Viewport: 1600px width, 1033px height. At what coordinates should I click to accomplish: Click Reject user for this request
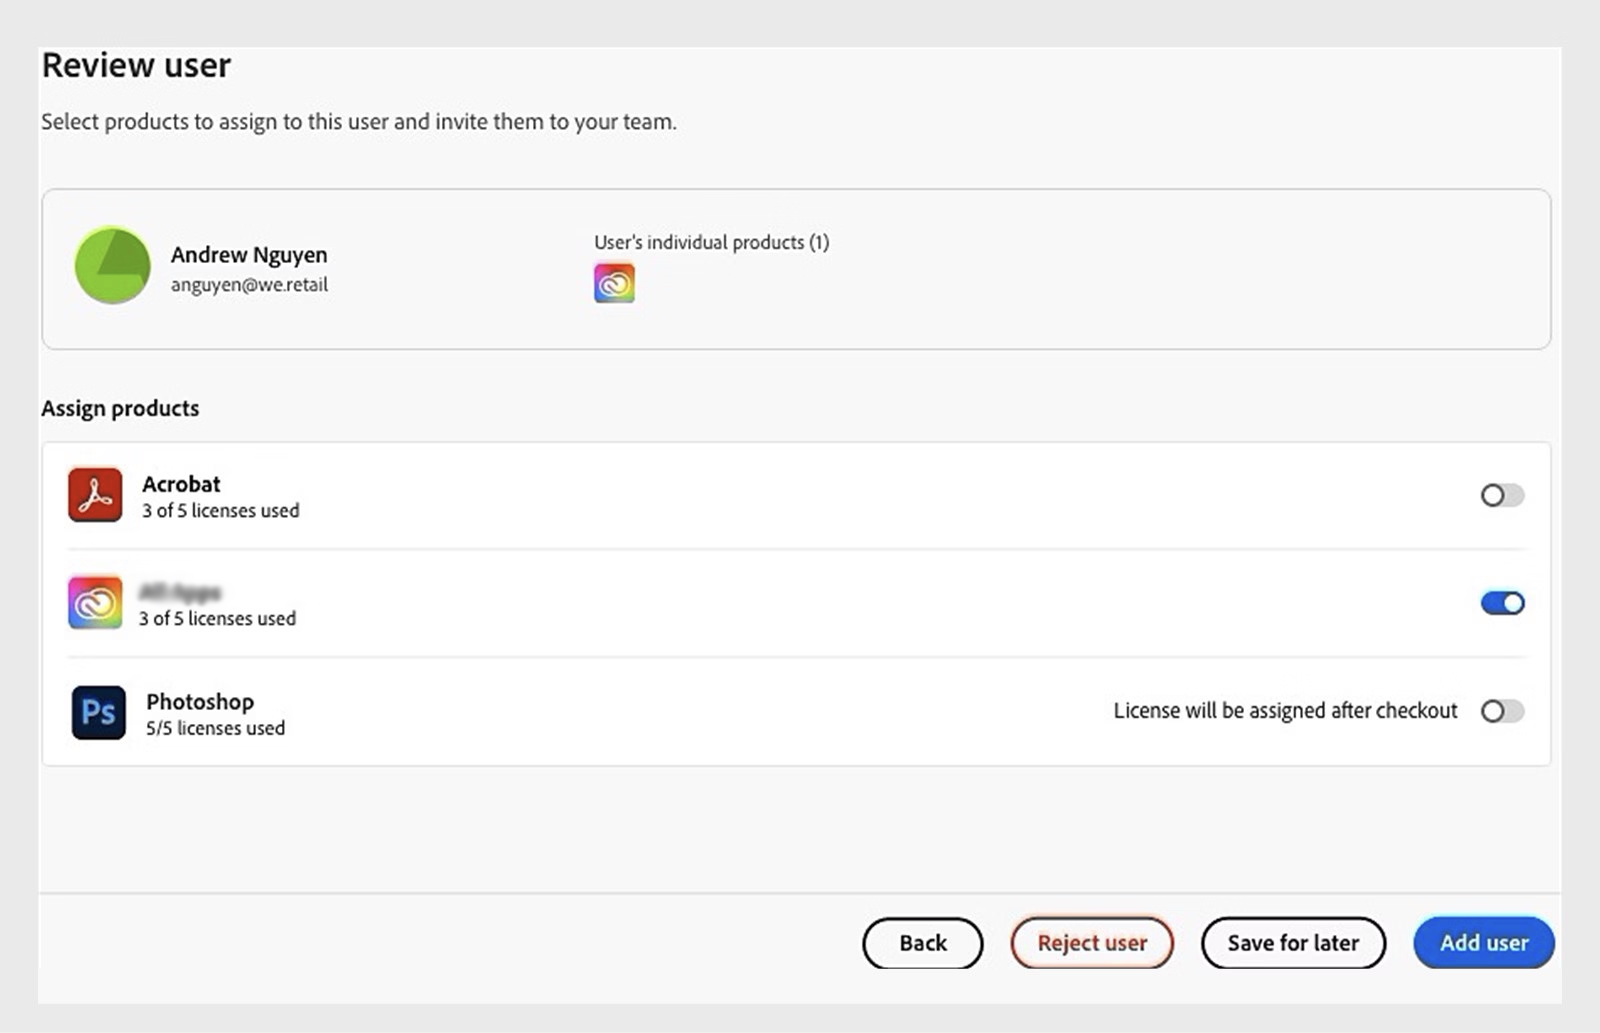click(1092, 942)
